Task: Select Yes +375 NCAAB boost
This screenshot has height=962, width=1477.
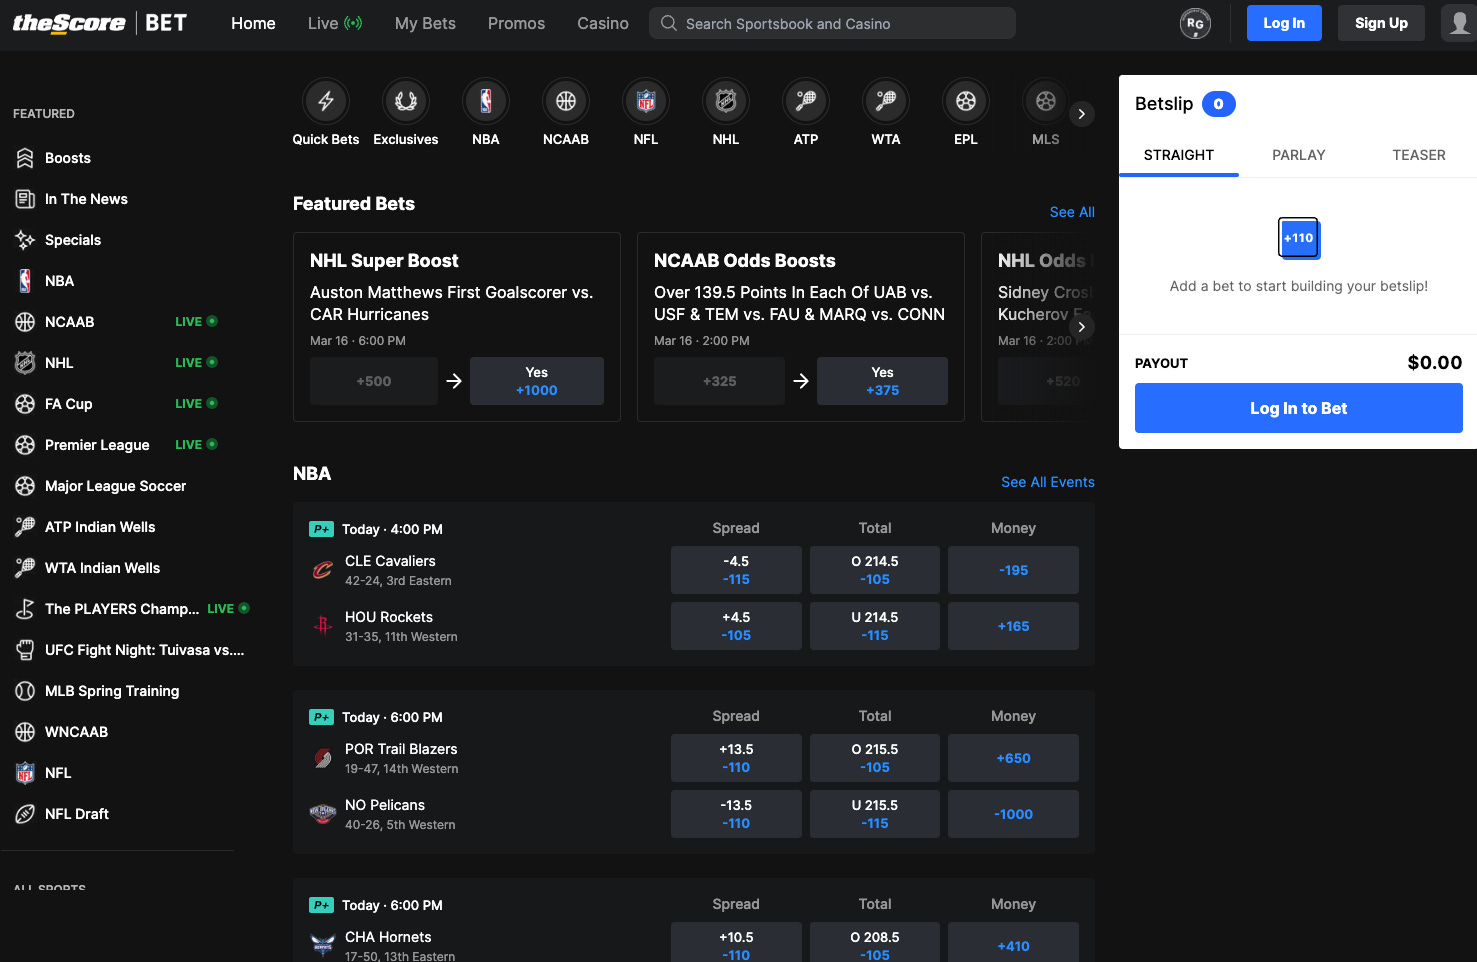Action: pyautogui.click(x=882, y=381)
